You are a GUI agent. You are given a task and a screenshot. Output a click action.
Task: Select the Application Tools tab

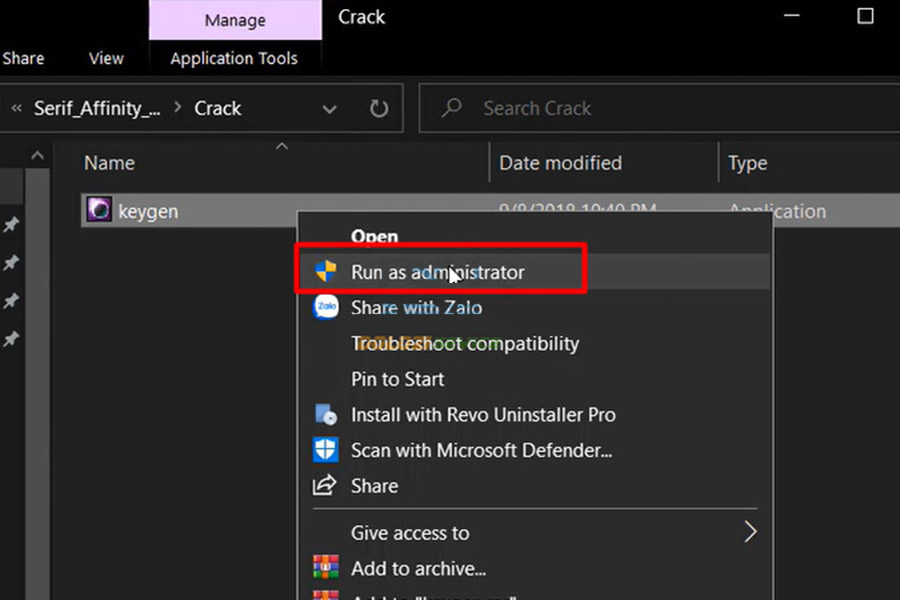(234, 58)
